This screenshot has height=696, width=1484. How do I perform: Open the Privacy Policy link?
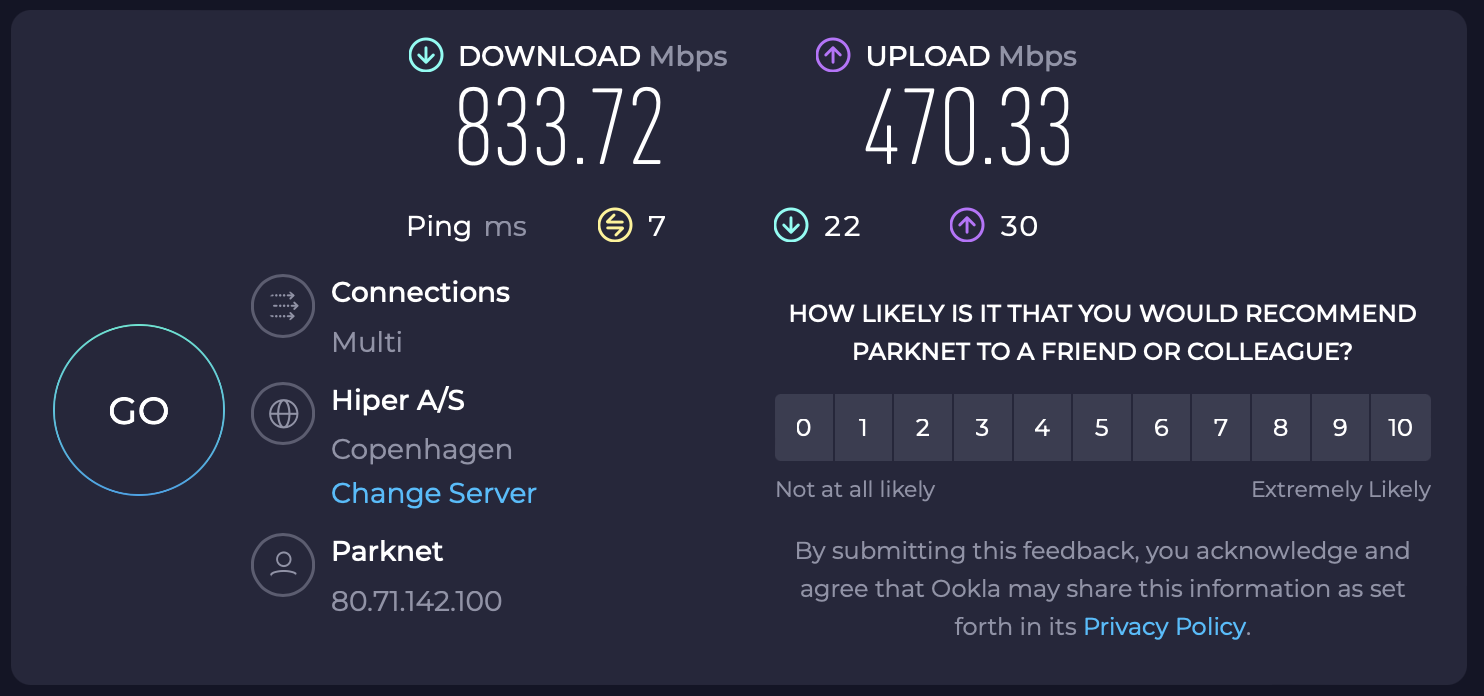pos(1164,627)
